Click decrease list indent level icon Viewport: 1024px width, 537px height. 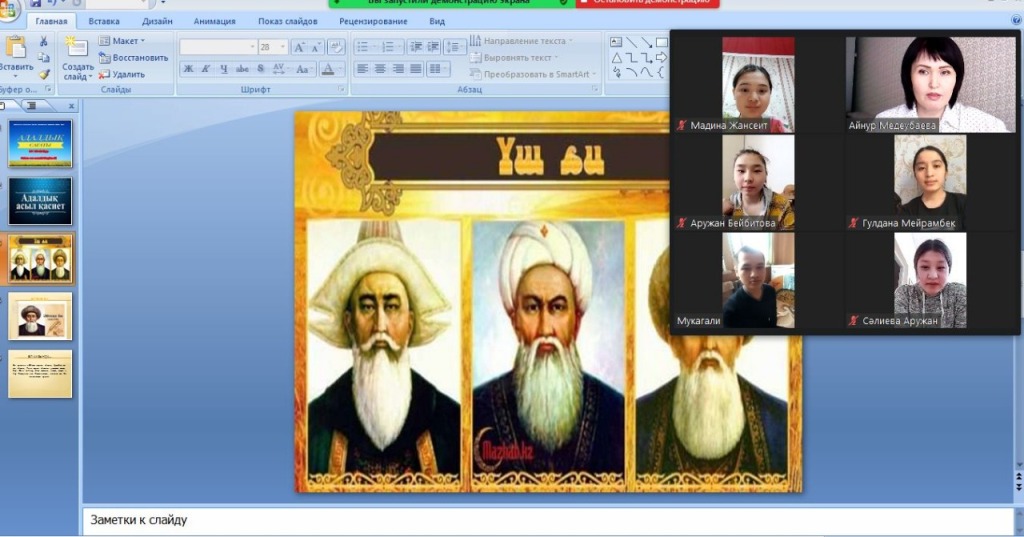point(415,47)
